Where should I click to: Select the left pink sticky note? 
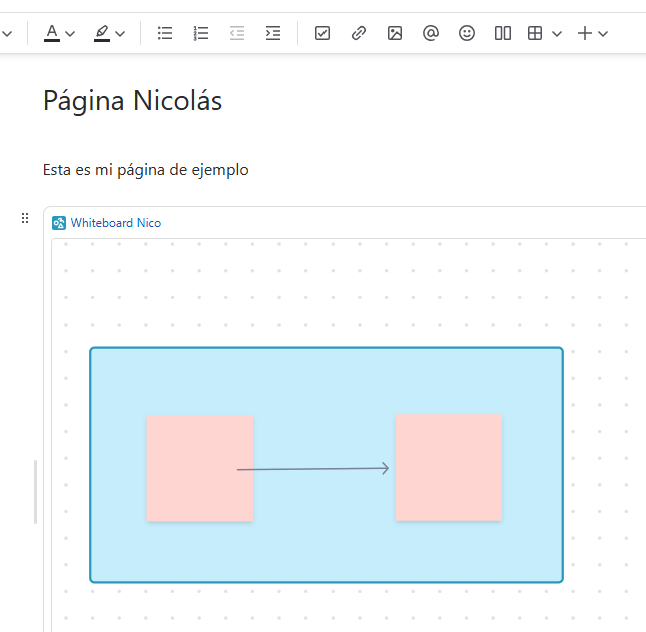200,468
